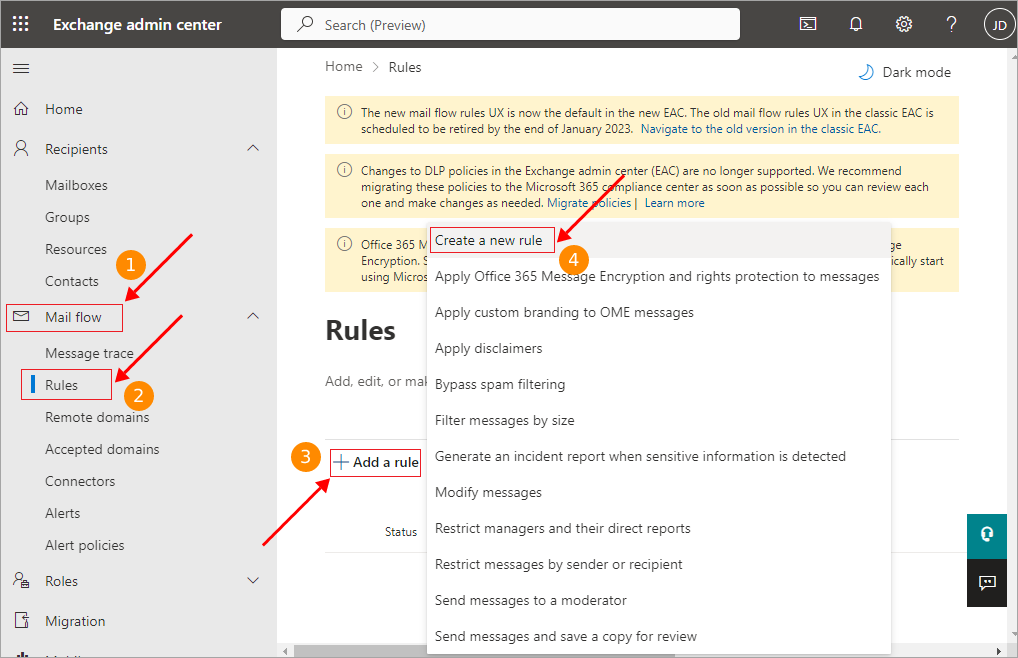Open the headset support widget
This screenshot has height=658, width=1018.
[x=987, y=535]
